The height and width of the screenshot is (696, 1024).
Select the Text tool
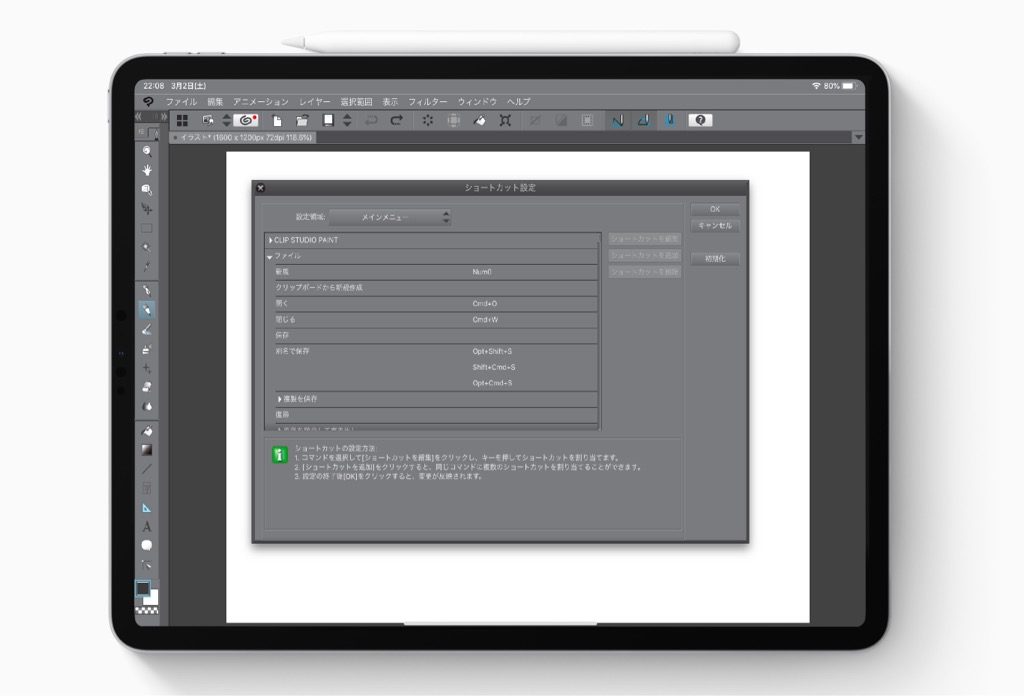[x=147, y=526]
